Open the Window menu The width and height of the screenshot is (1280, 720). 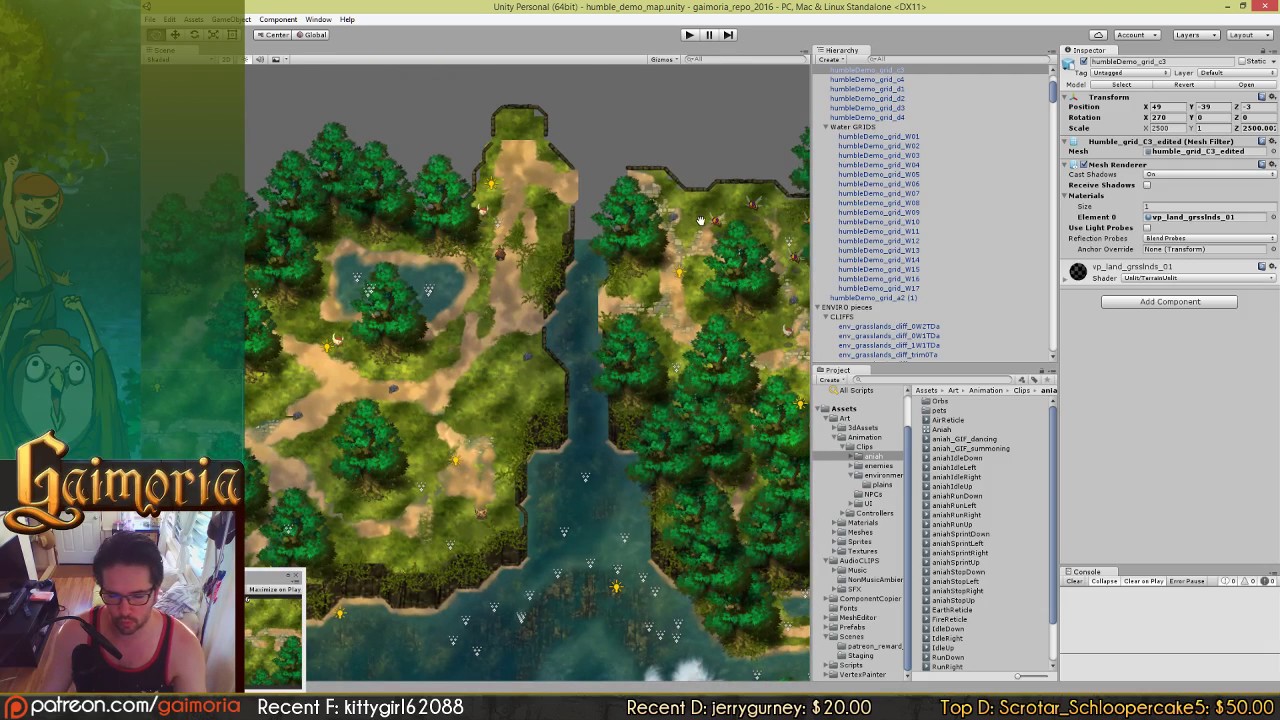tap(318, 20)
